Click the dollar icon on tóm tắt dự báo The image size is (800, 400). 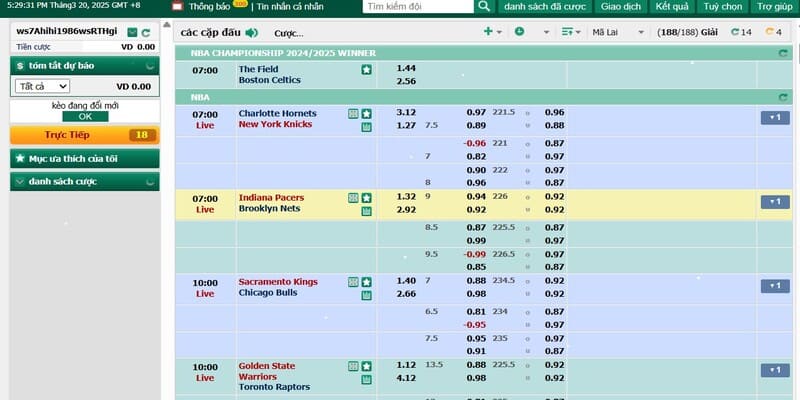click(x=20, y=66)
